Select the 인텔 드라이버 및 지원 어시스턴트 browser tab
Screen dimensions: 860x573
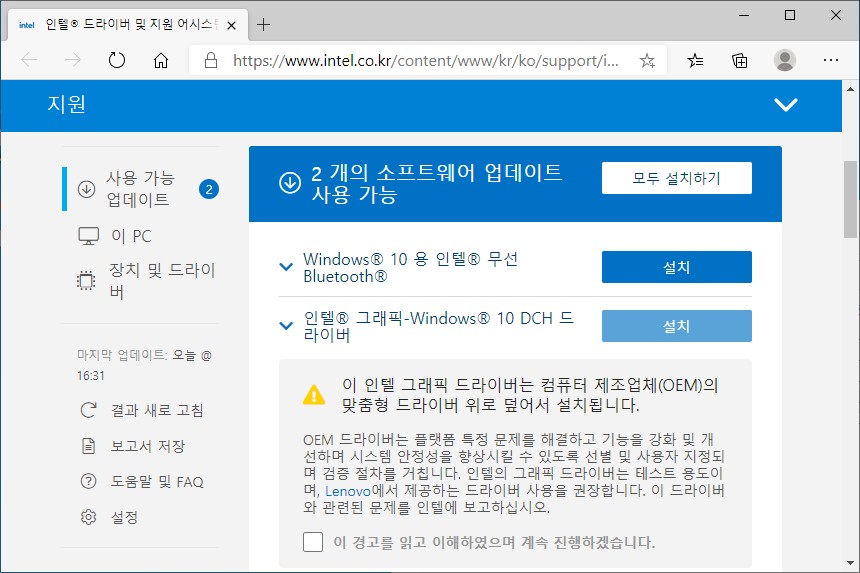tap(128, 25)
